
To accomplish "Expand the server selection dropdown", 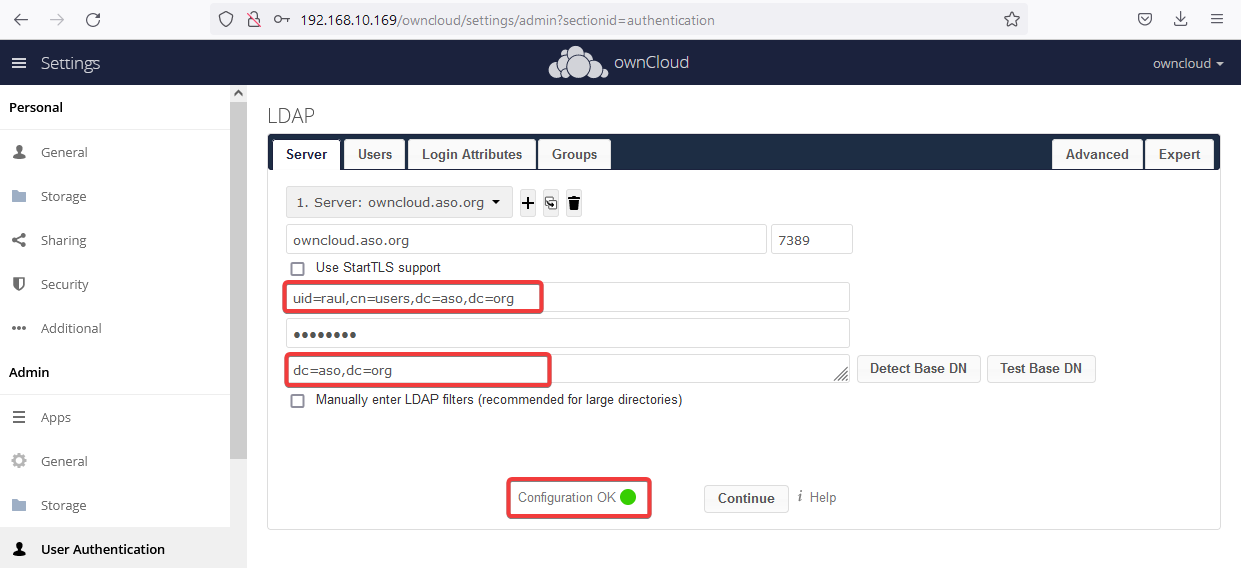I will pos(399,202).
